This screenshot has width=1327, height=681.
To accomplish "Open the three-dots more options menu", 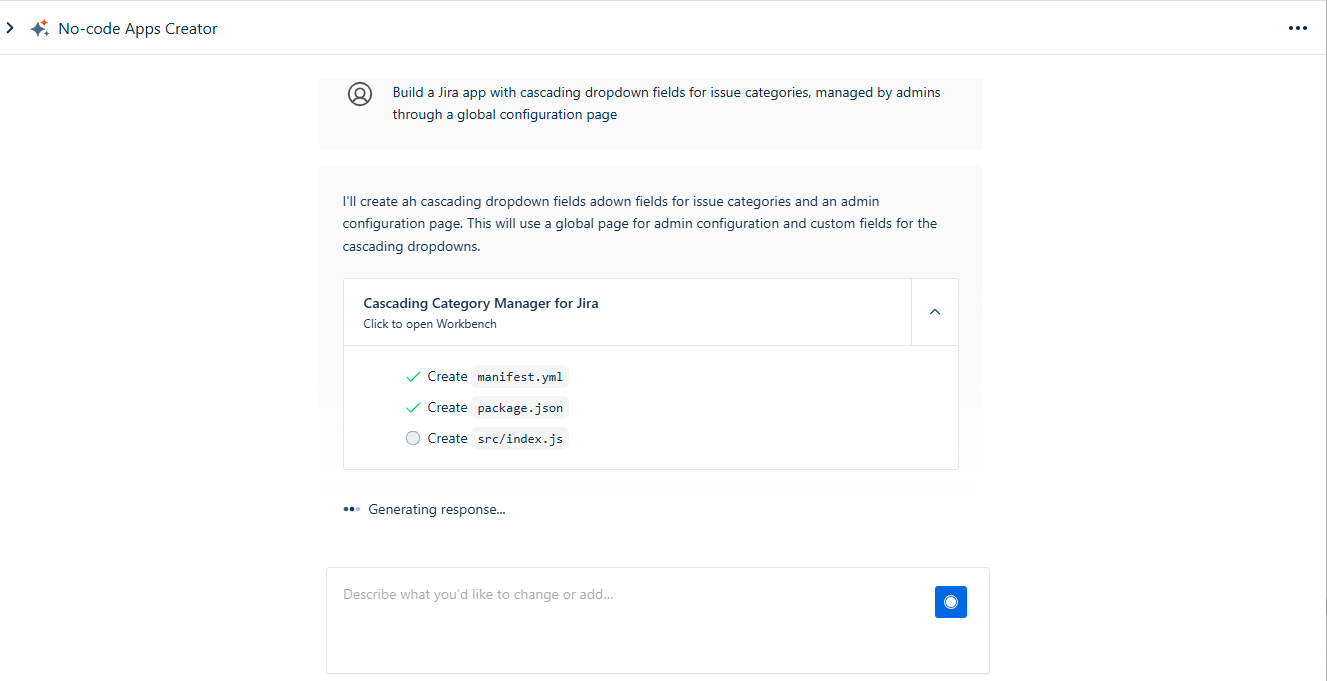I will point(1297,28).
